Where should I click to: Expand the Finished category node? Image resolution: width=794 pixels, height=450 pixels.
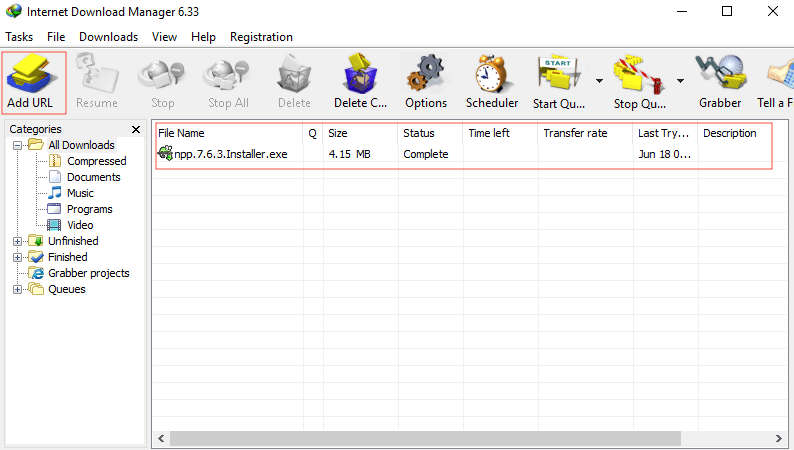tap(17, 257)
